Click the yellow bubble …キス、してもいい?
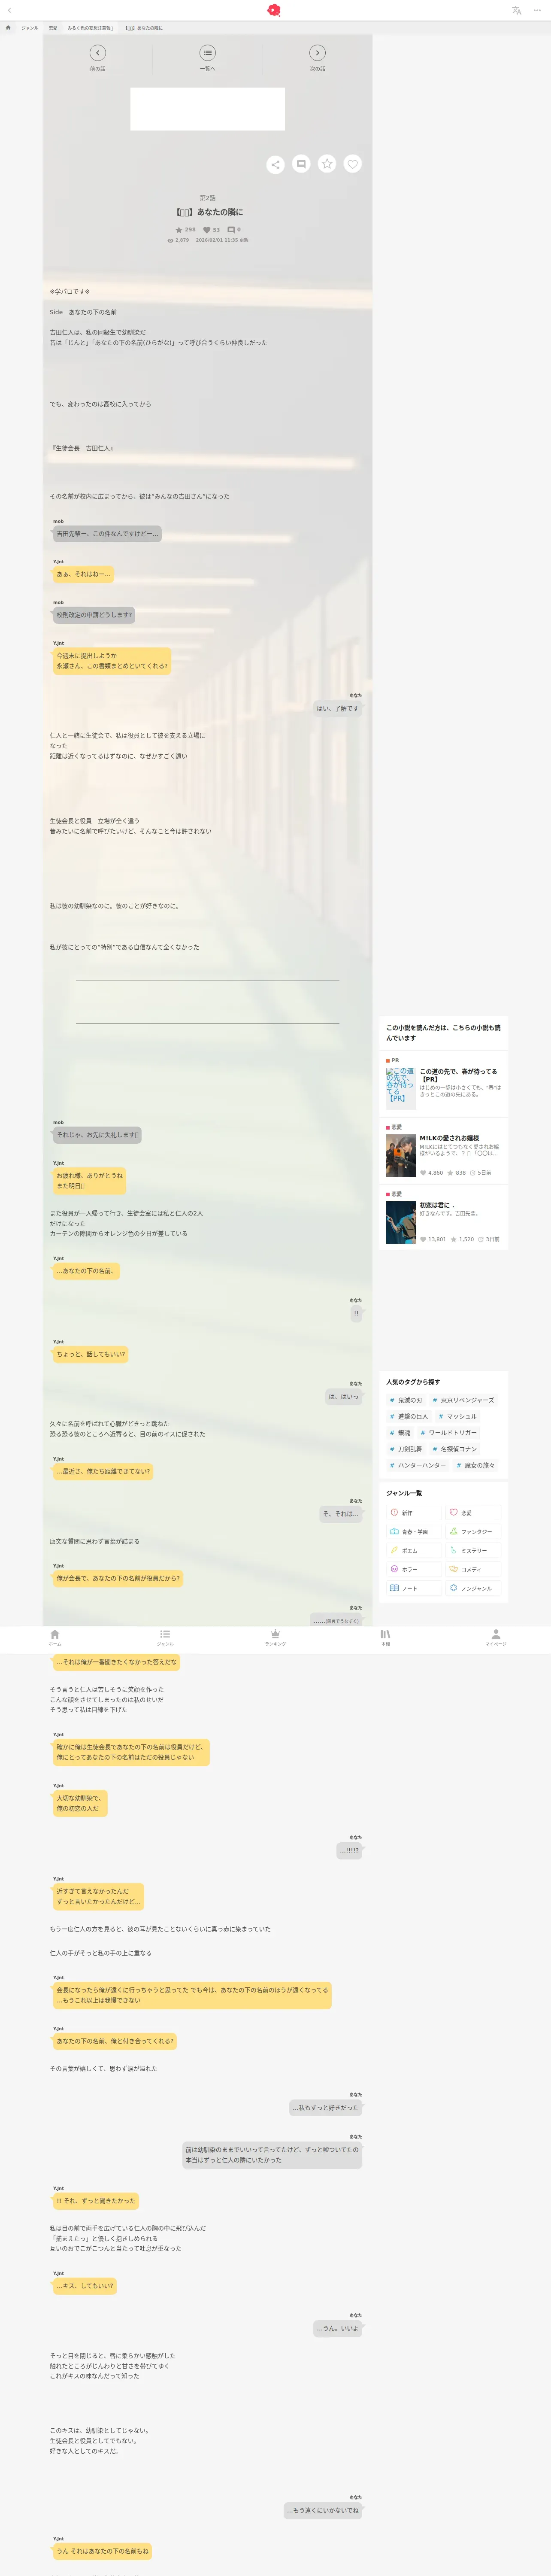Image resolution: width=551 pixels, height=2576 pixels. [85, 2286]
